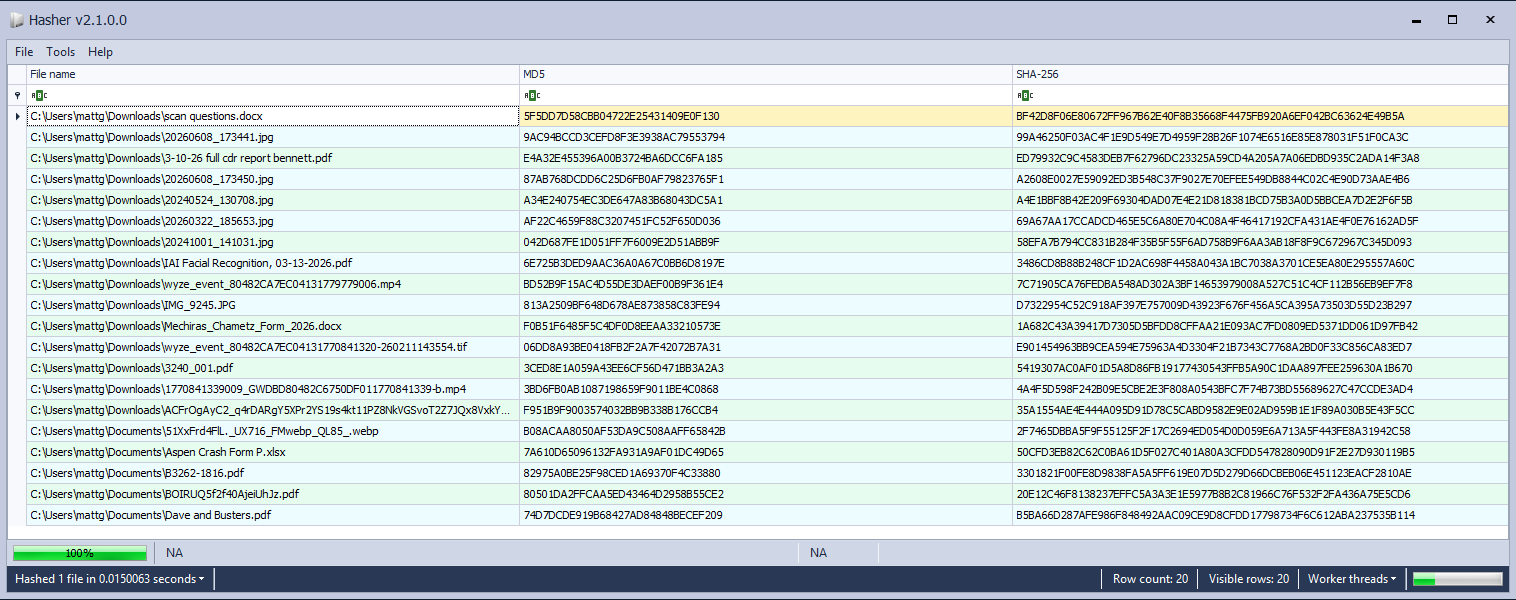
Task: Select the "Dave and Busters.pdf" file cell
Action: pyautogui.click(x=273, y=516)
